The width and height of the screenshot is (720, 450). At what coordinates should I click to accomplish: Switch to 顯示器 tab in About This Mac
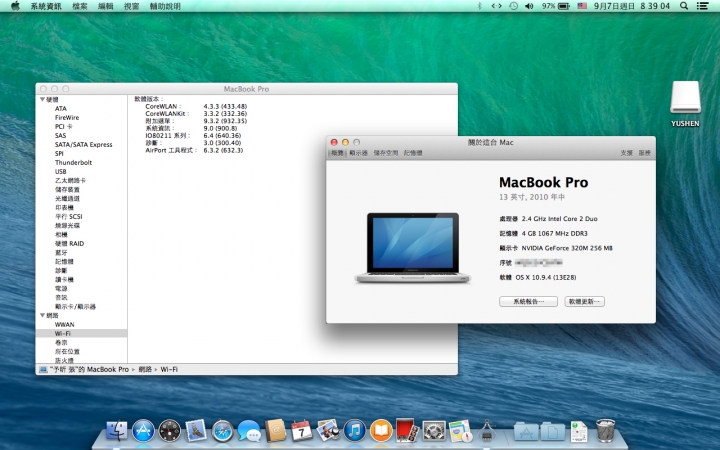tap(358, 153)
